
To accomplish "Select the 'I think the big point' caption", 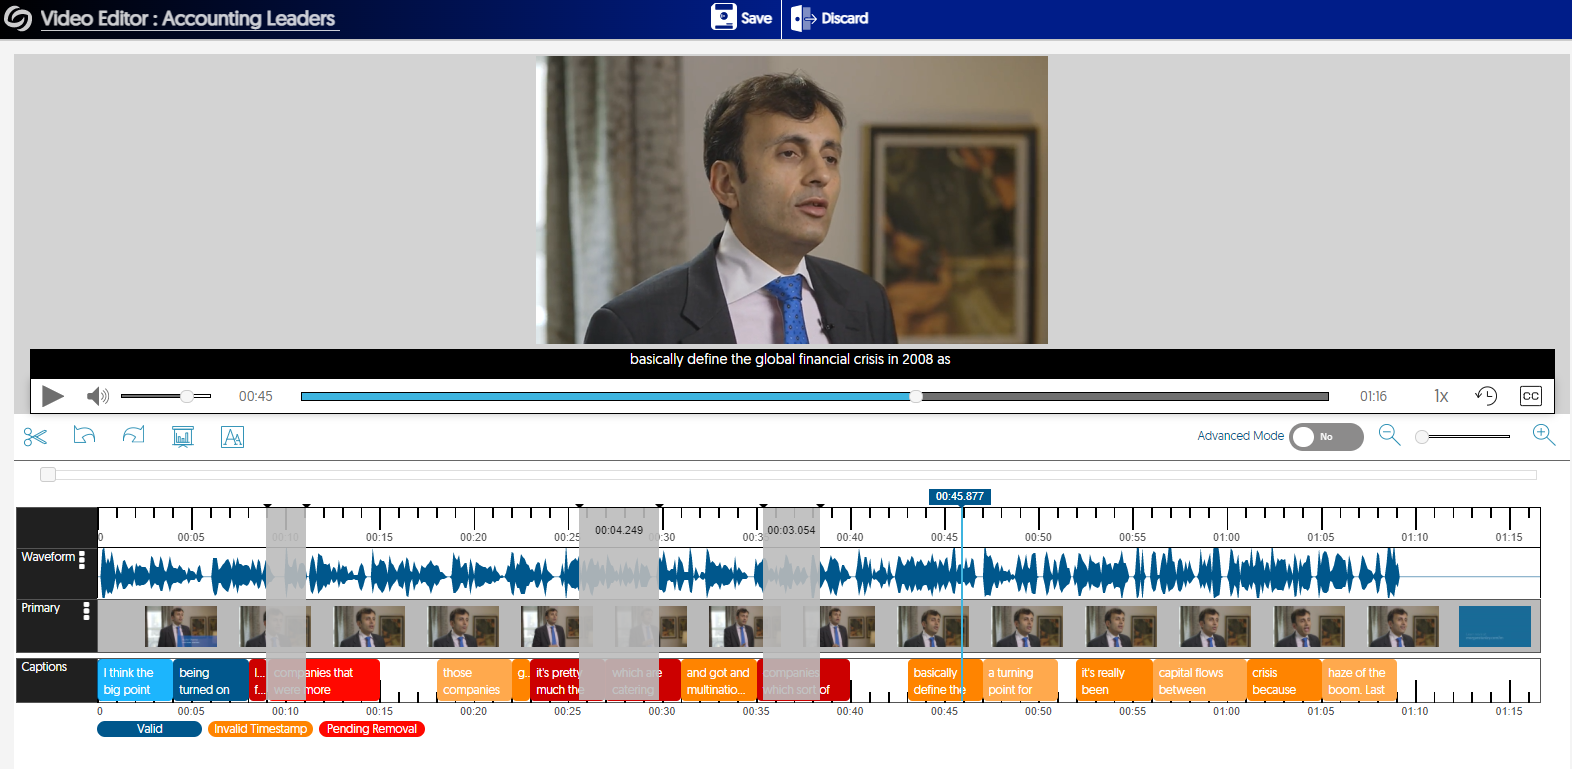I will point(134,681).
